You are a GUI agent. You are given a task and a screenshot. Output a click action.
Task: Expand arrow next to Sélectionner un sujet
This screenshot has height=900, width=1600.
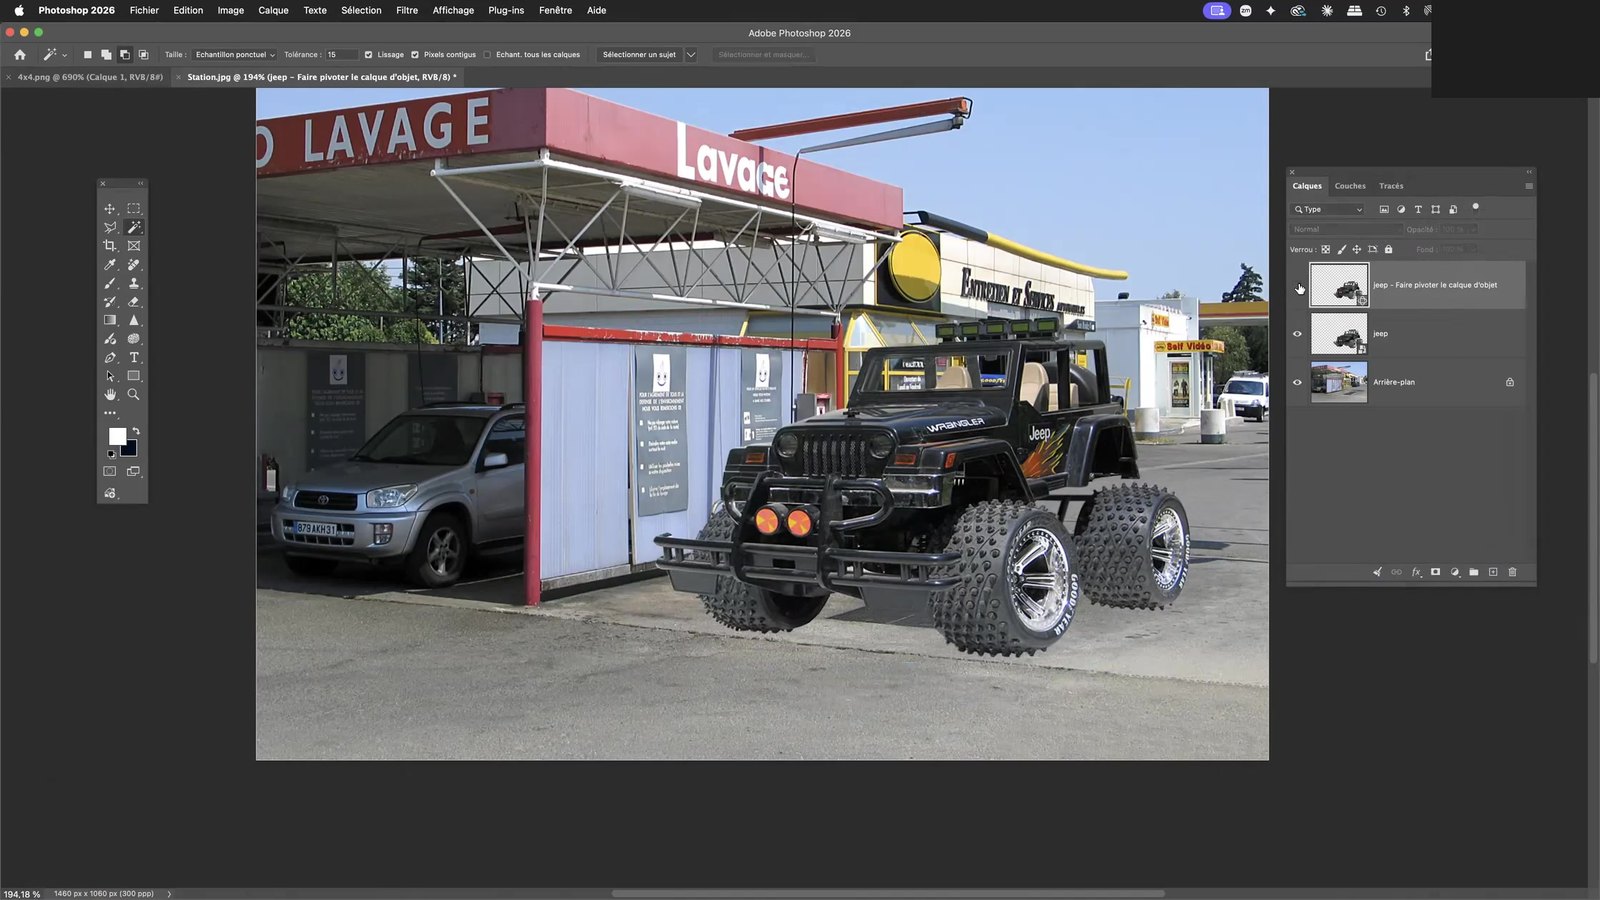tap(690, 55)
